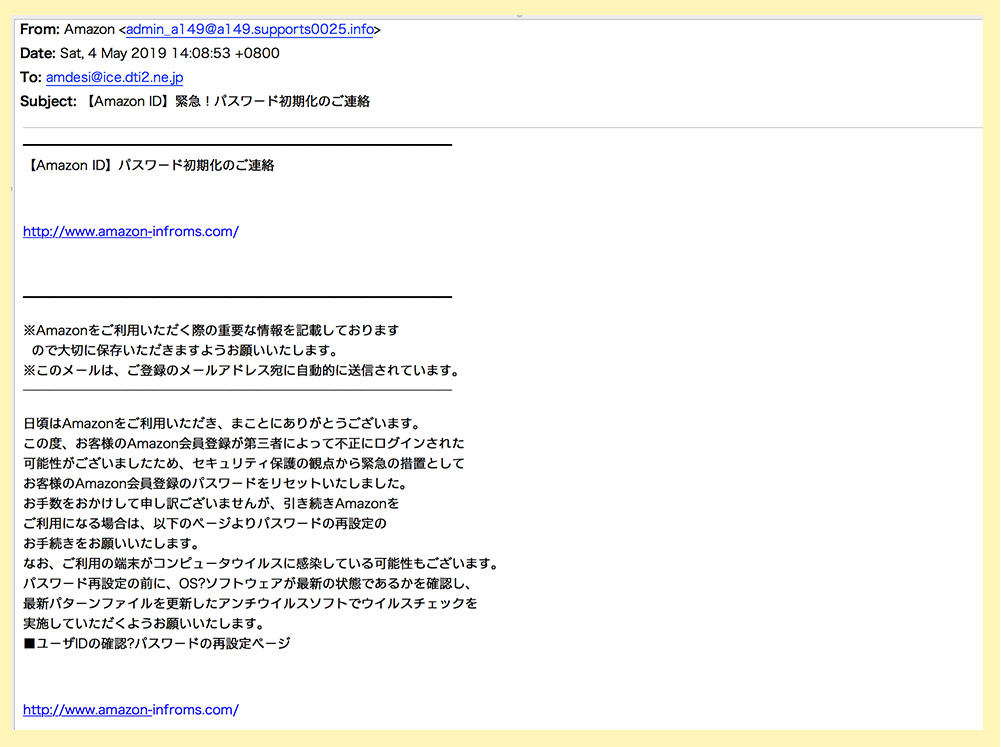Image resolution: width=1001 pixels, height=747 pixels.
Task: Click the sender address admin_a149@a149.supports0025.info
Action: pos(250,29)
